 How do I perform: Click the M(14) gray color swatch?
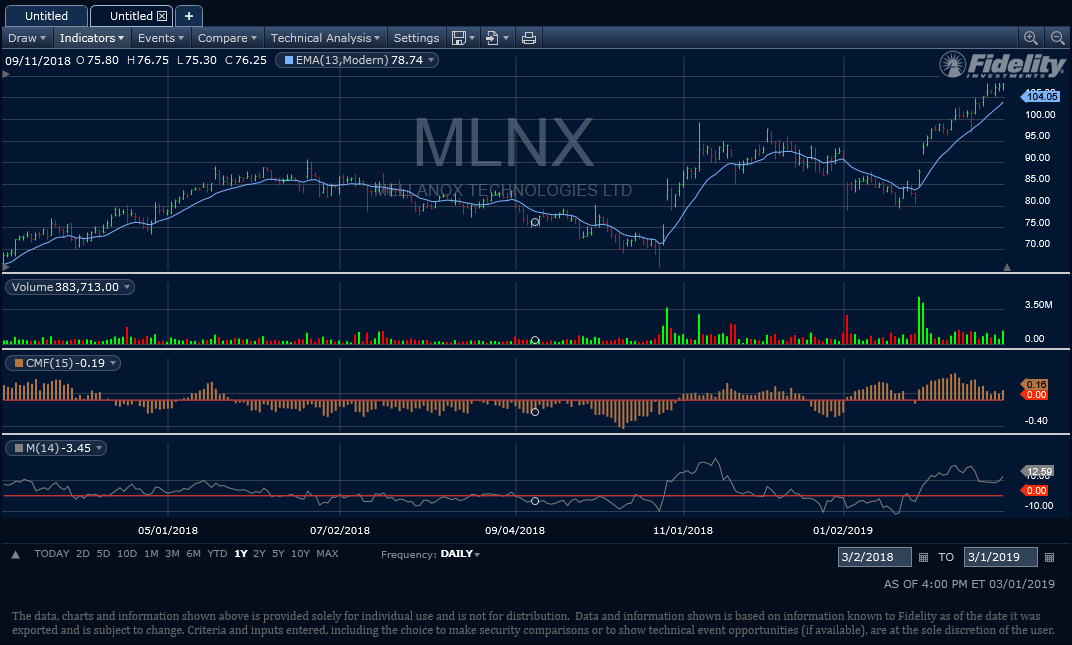[19, 448]
